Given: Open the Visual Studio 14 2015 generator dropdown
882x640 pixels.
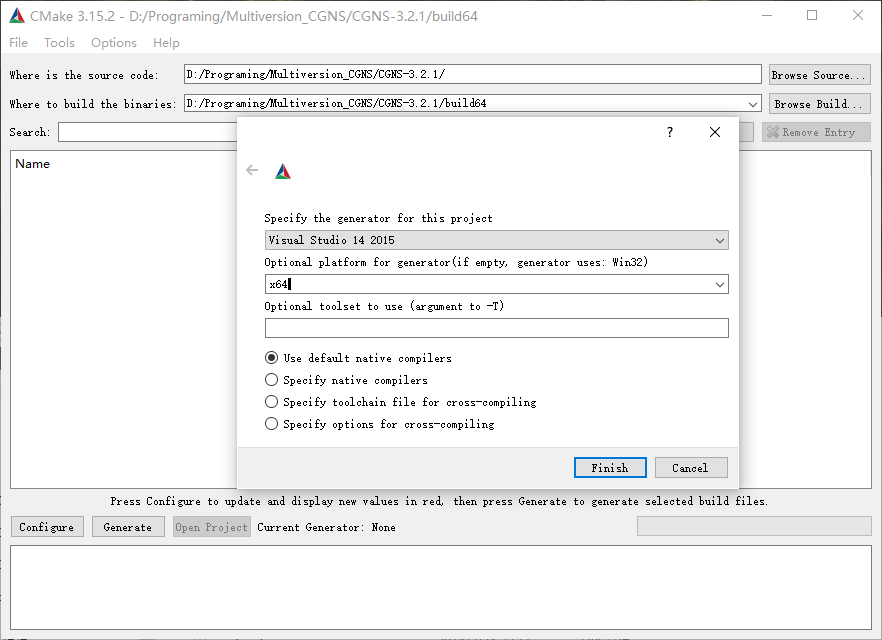Looking at the screenshot, I should [497, 240].
